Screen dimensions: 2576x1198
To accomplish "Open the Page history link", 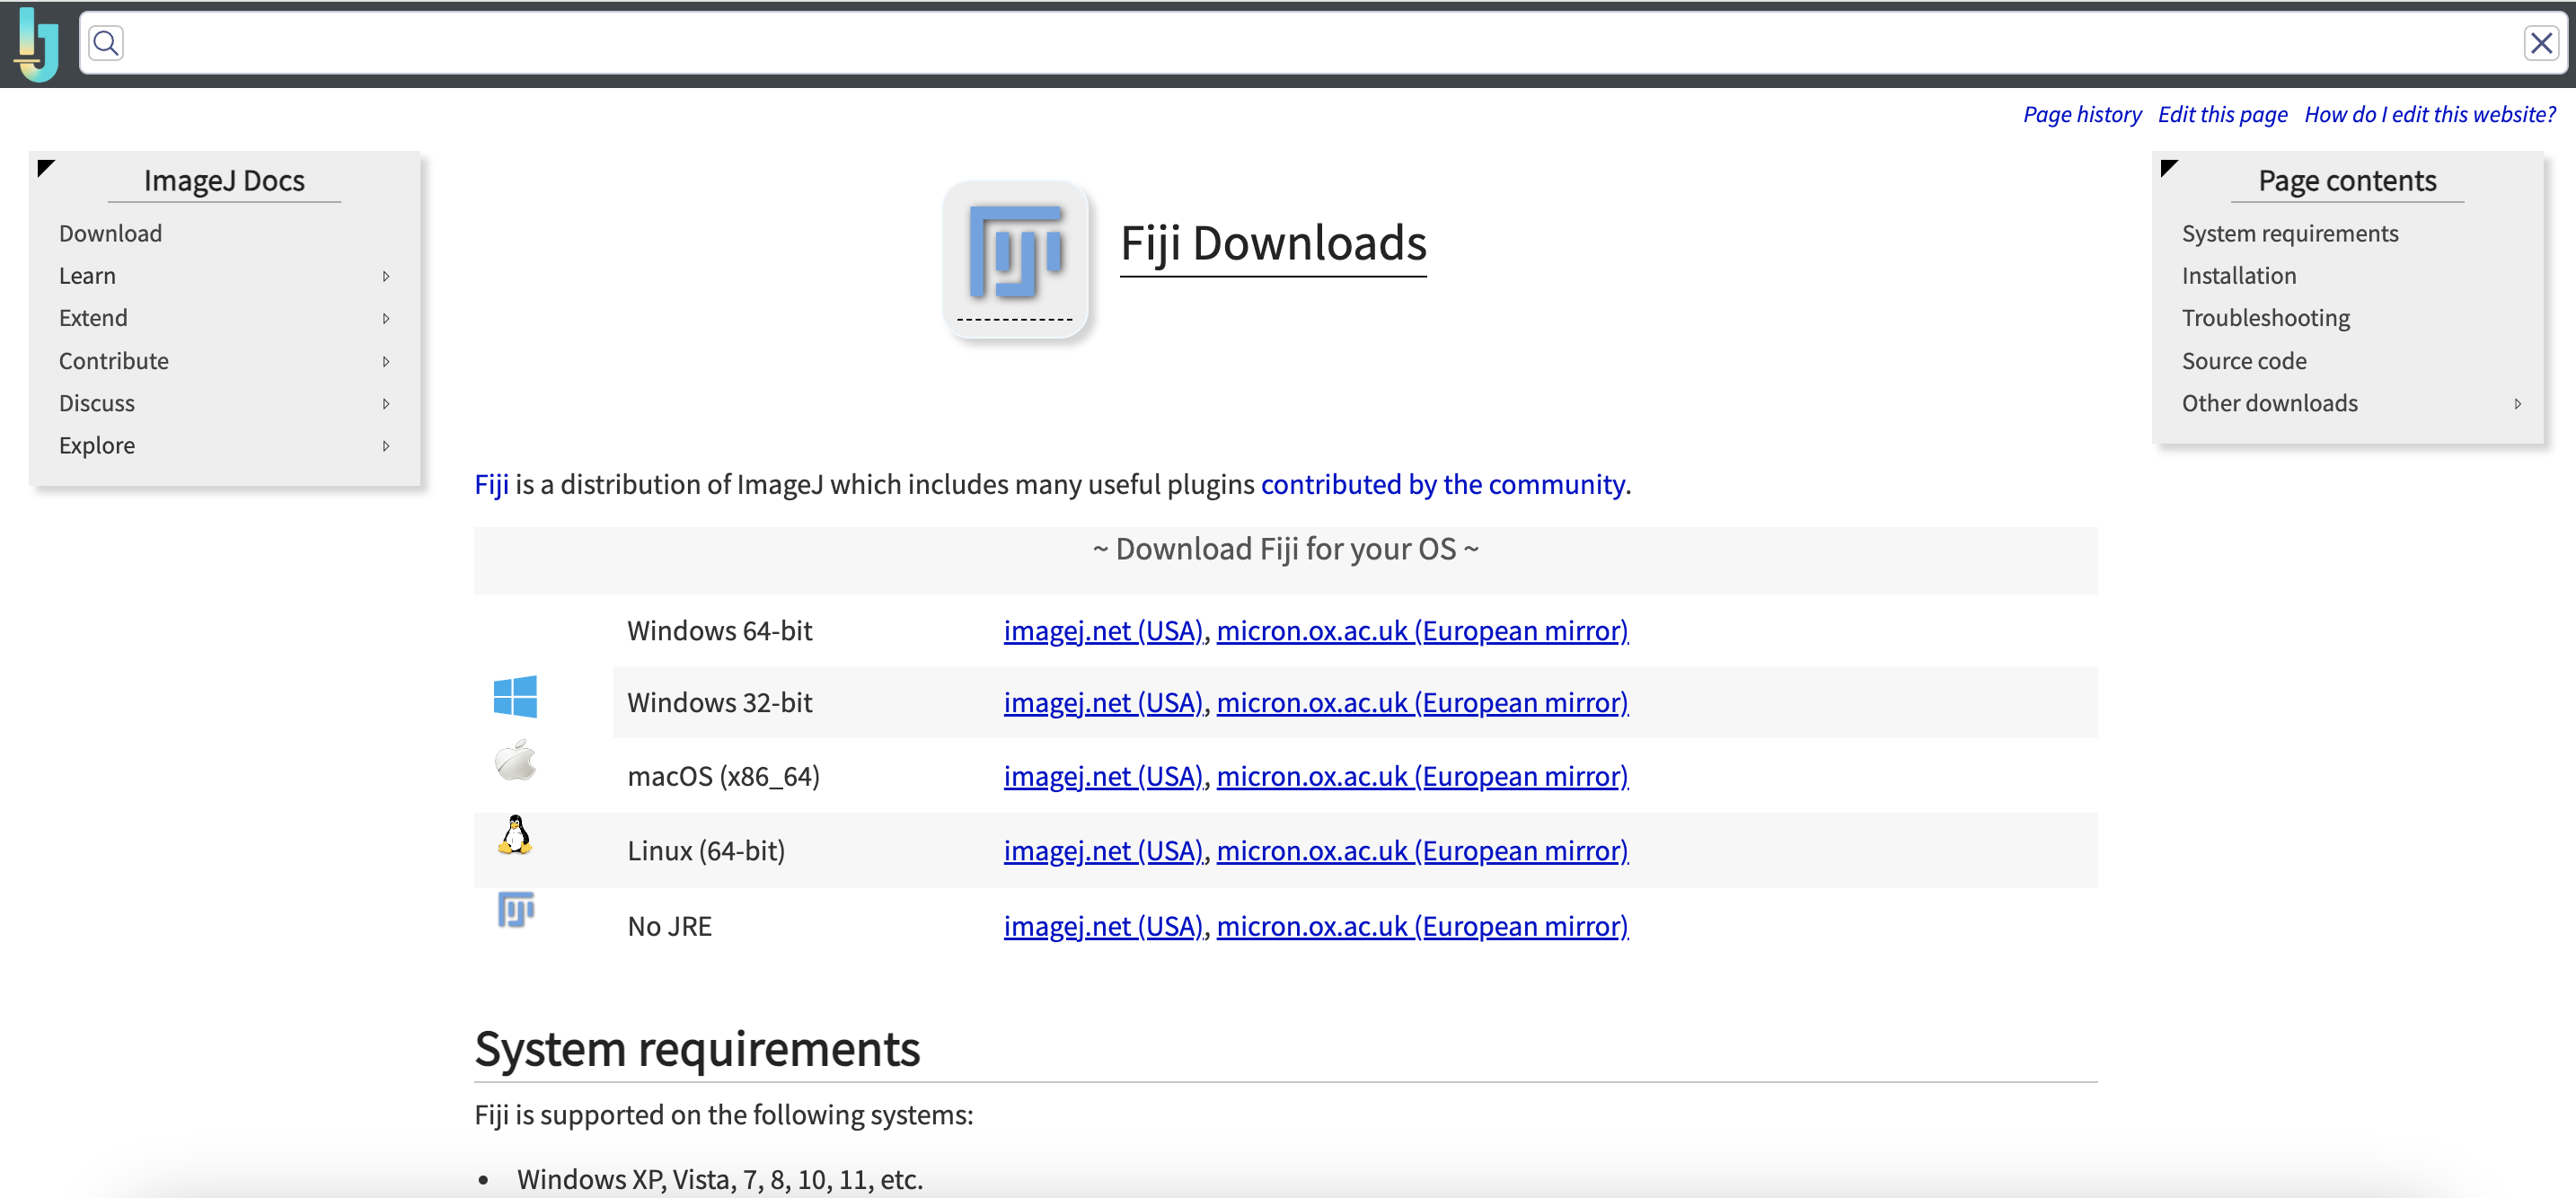I will [x=2082, y=114].
